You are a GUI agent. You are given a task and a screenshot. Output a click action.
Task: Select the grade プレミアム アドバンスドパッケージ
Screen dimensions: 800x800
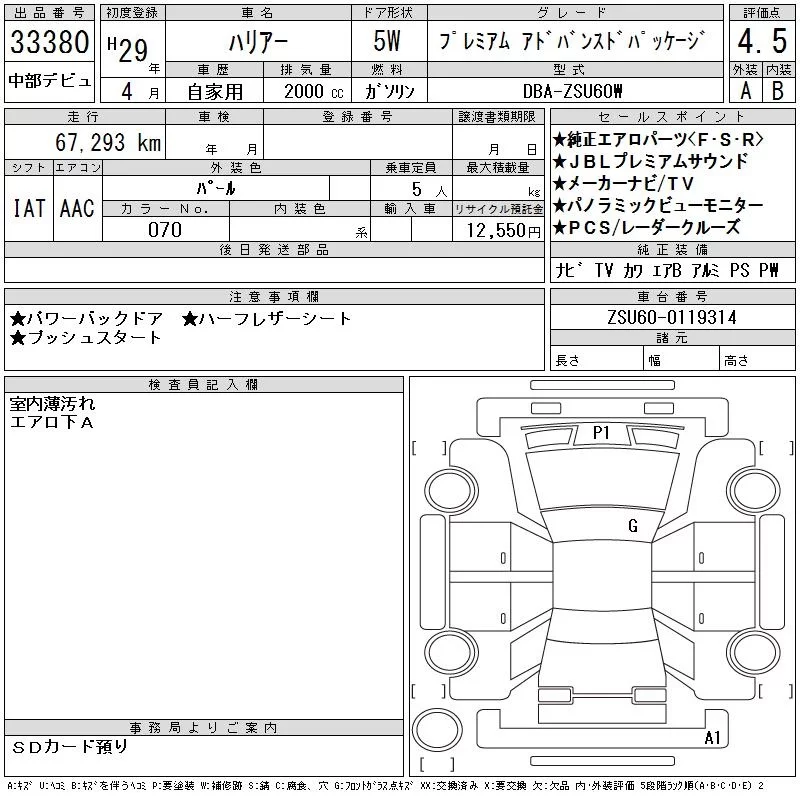tap(572, 41)
